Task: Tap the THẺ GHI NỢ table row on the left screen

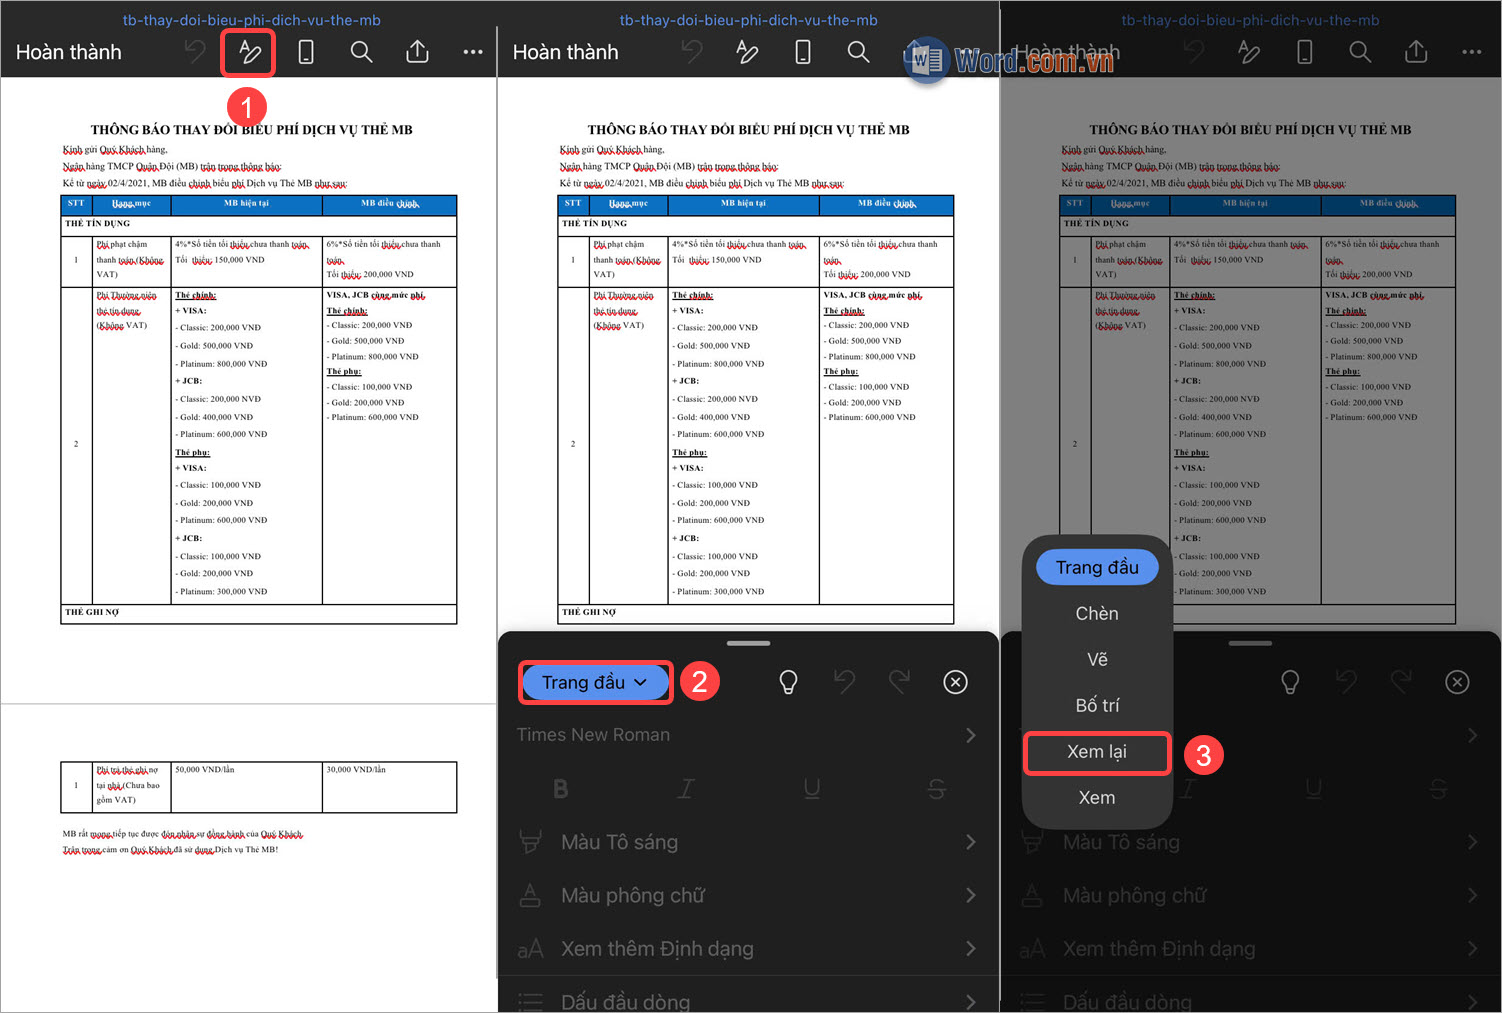Action: (x=259, y=613)
